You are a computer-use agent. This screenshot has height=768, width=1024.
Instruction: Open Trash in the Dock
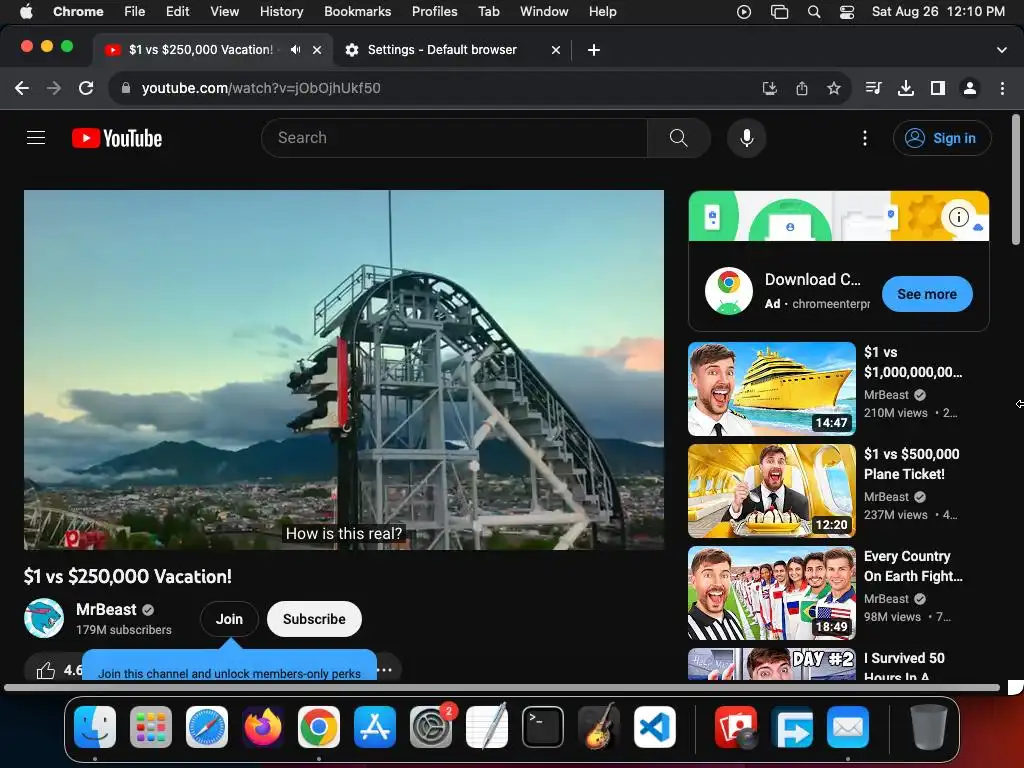[x=929, y=727]
